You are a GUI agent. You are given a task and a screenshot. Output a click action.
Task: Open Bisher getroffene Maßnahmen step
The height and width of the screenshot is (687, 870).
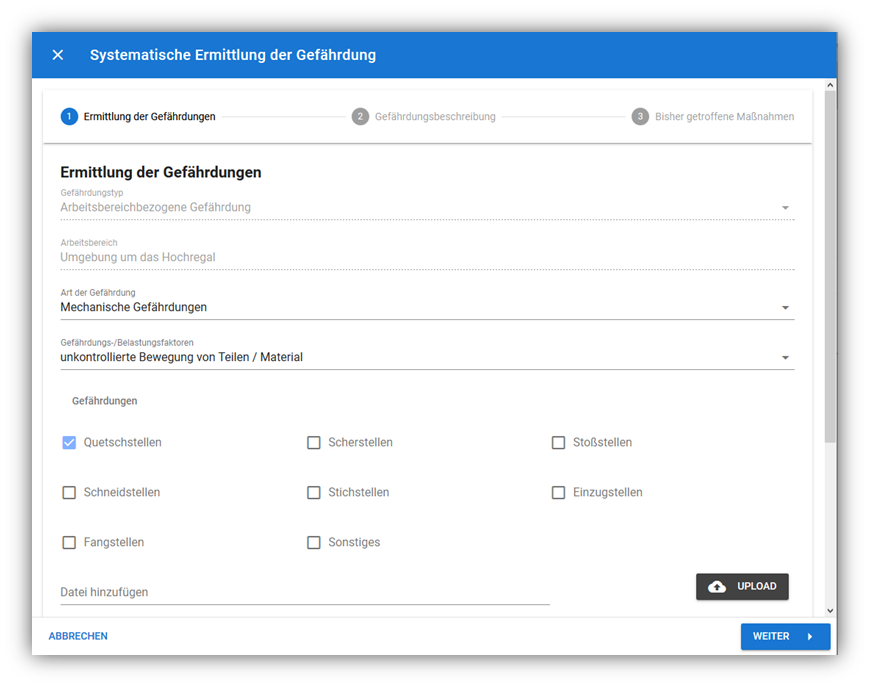coord(725,117)
